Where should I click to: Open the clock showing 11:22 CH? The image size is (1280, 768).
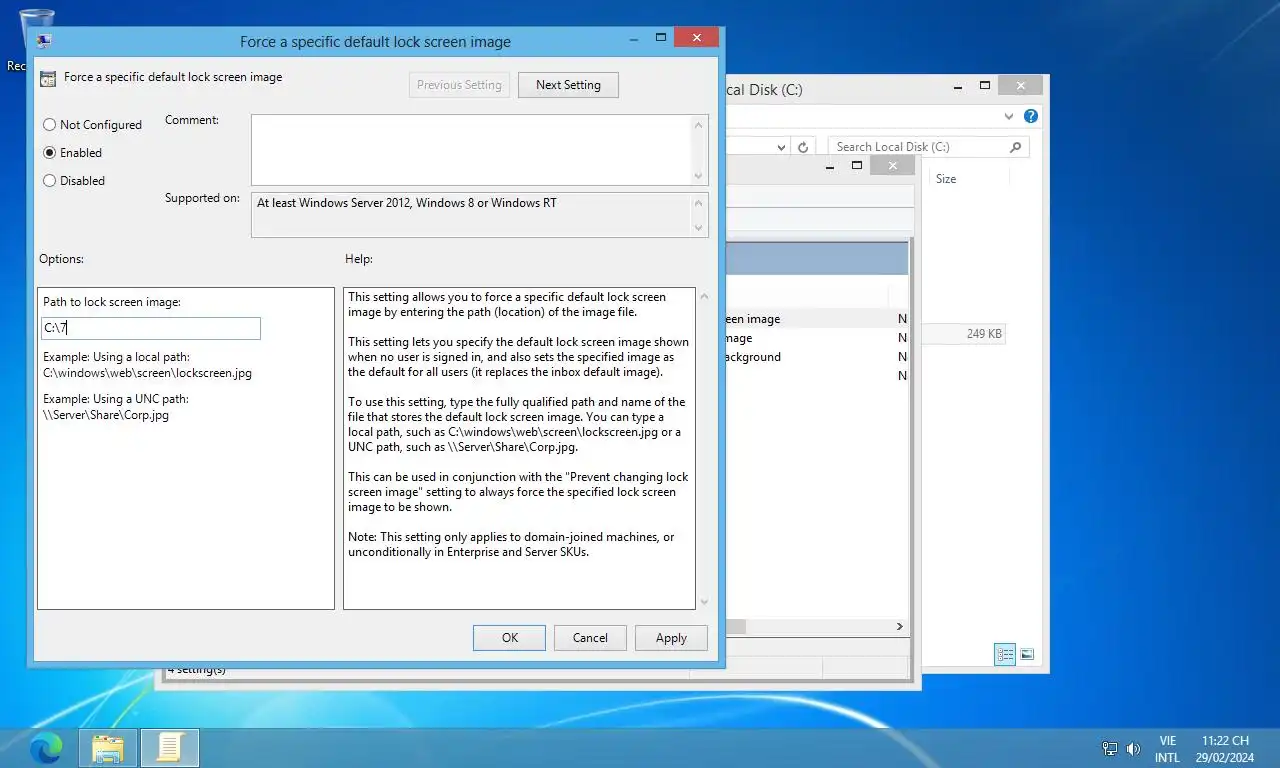click(1226, 749)
